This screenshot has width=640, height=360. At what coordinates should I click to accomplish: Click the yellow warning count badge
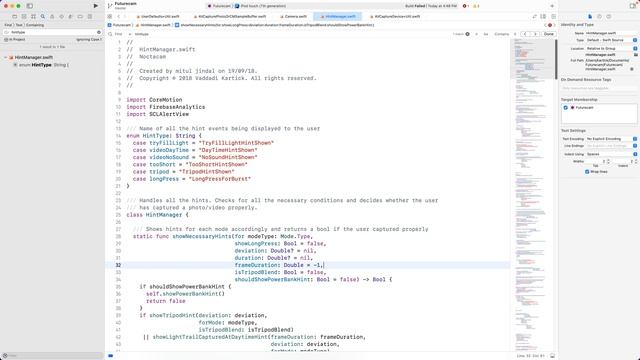point(476,6)
